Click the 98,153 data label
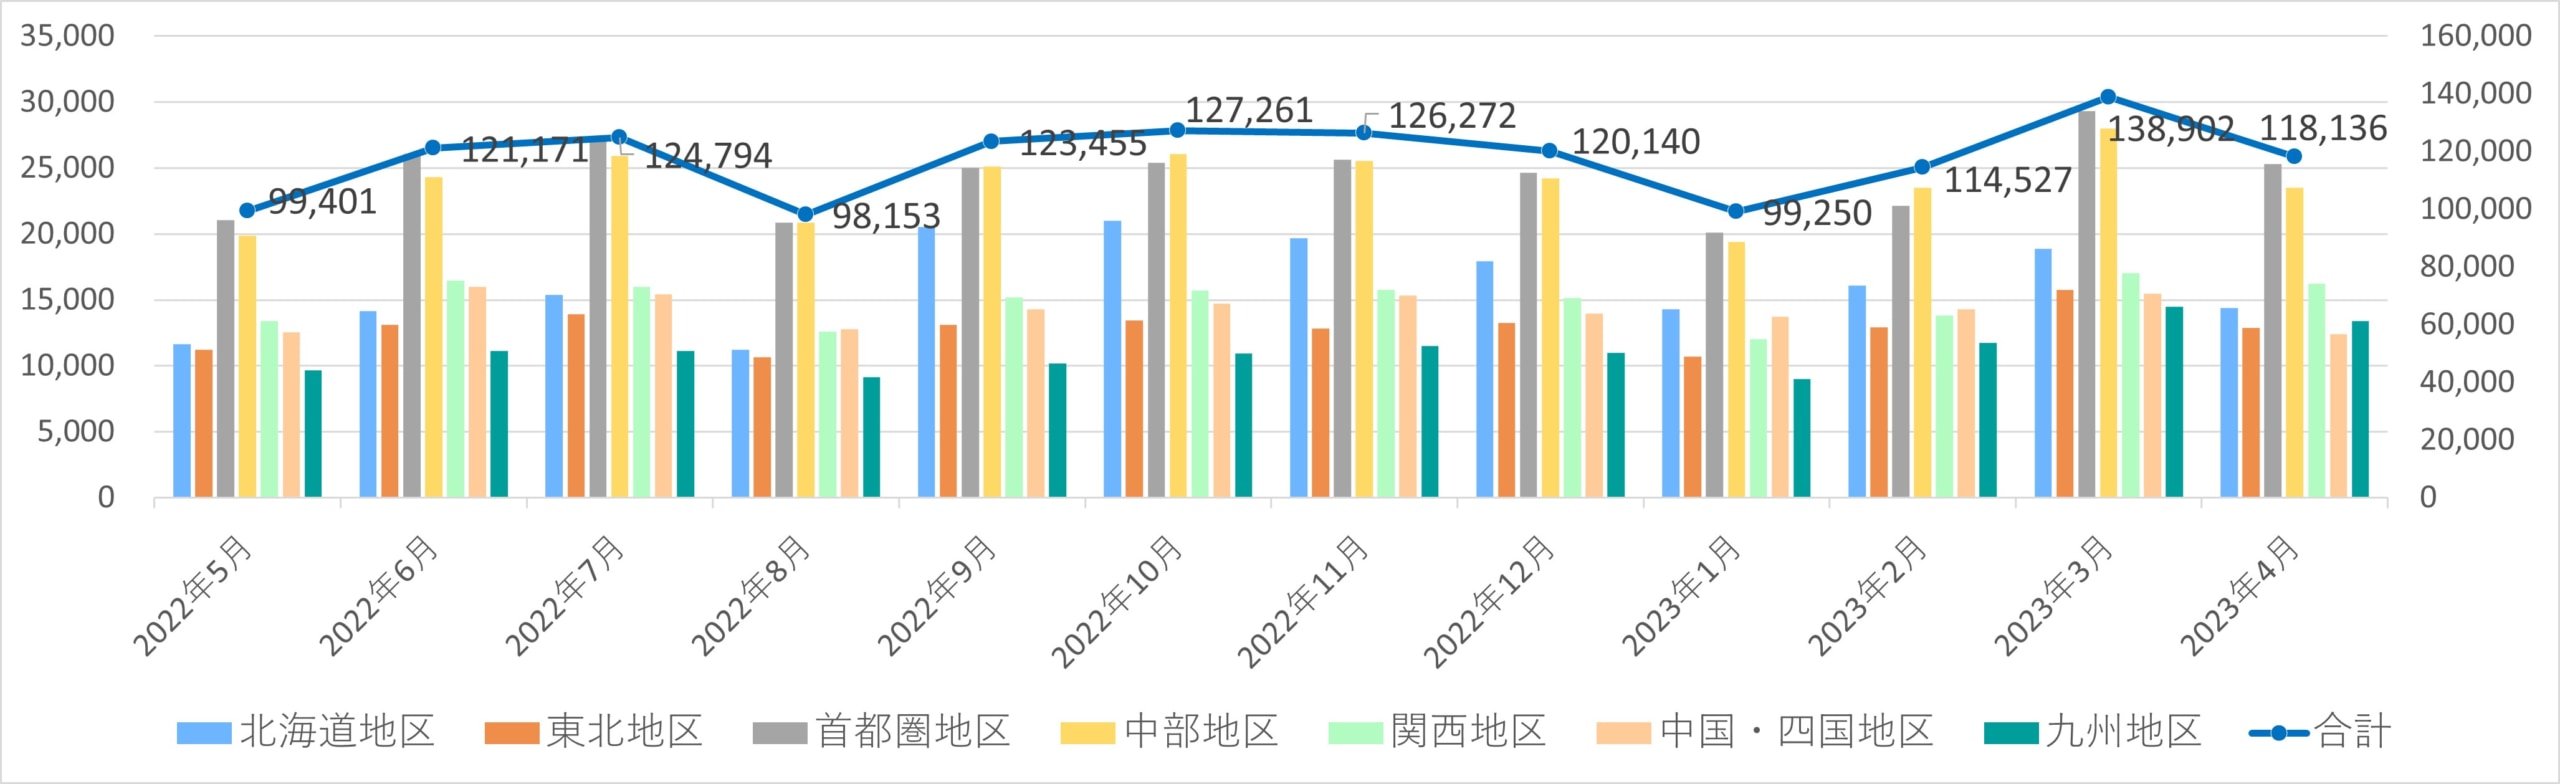 886,216
